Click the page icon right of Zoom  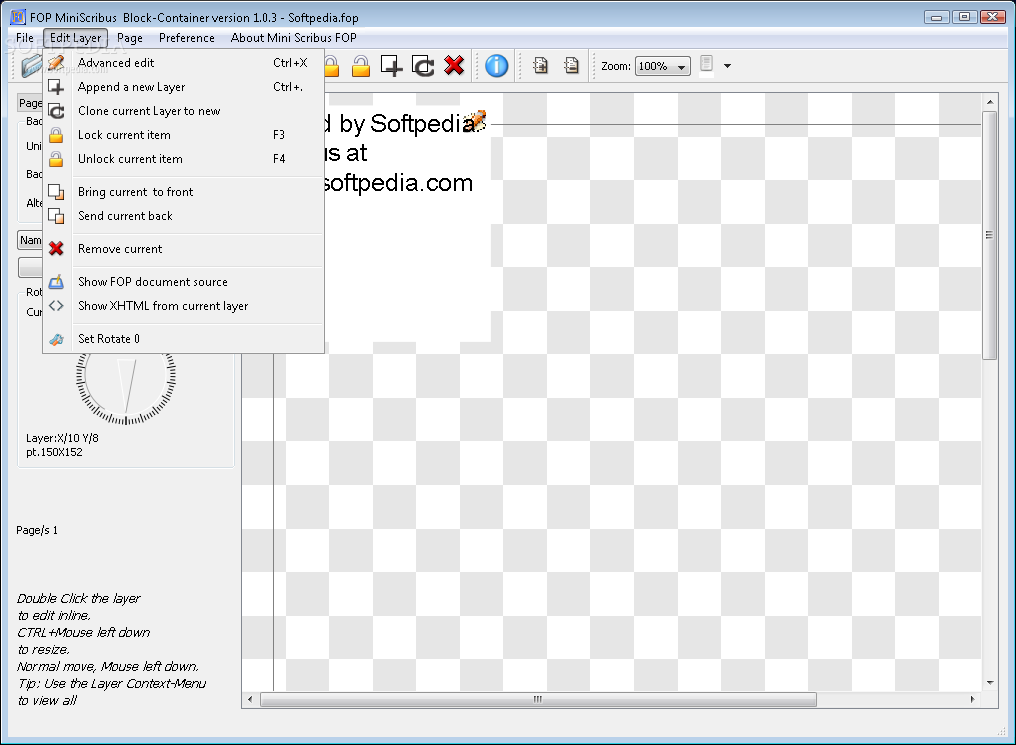706,65
